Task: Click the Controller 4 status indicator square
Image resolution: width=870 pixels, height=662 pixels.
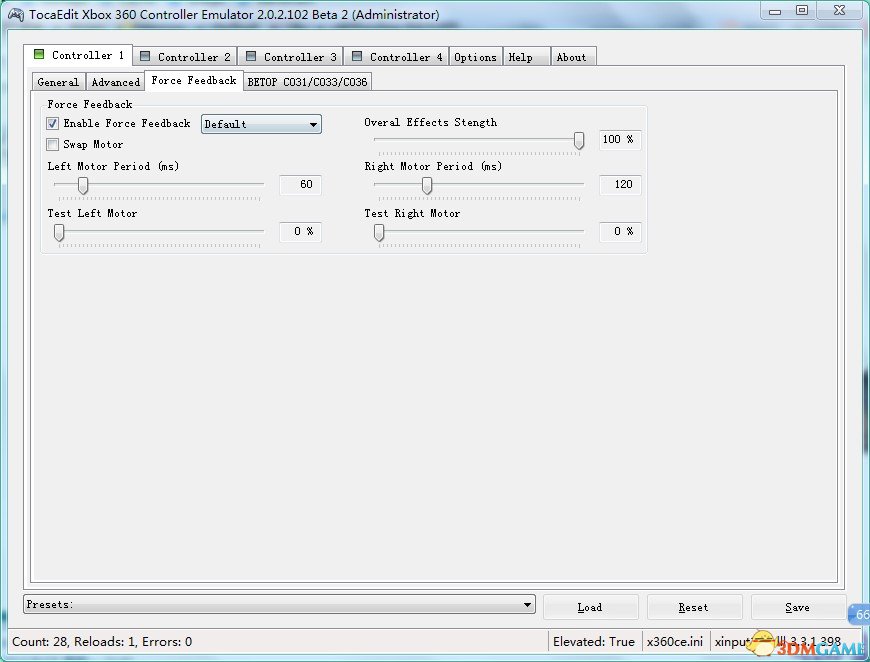Action: 357,56
